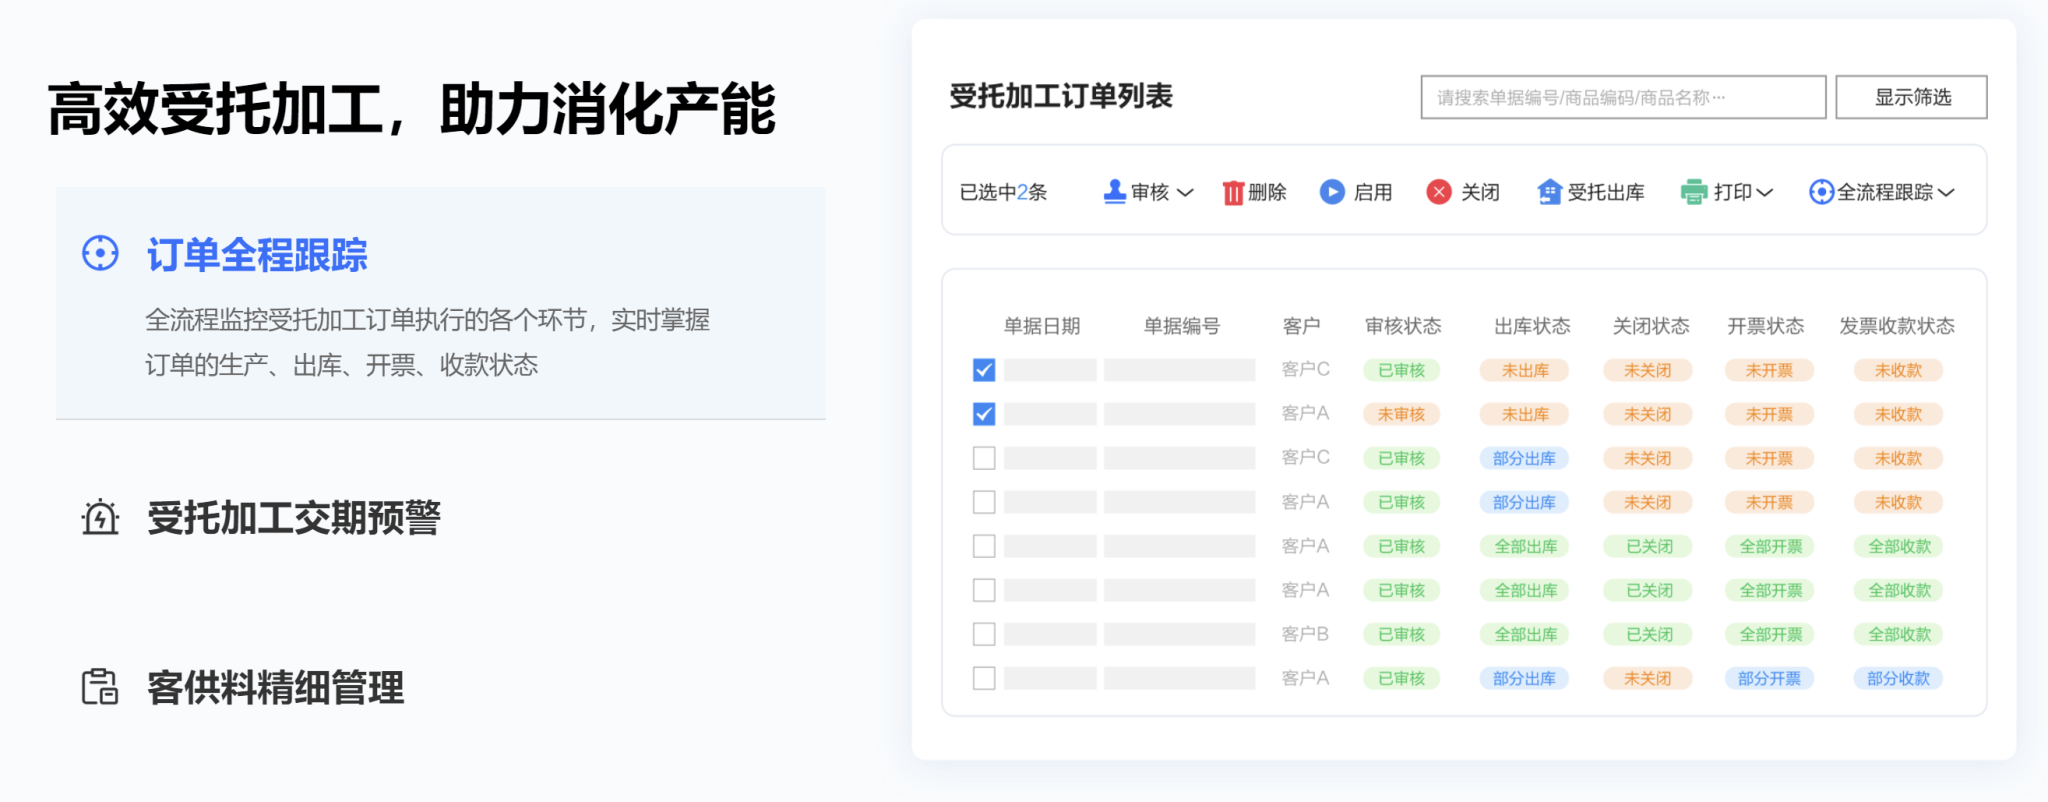
Task: Click the 全流程跟踪 target icon in toolbar
Action: tap(1821, 192)
